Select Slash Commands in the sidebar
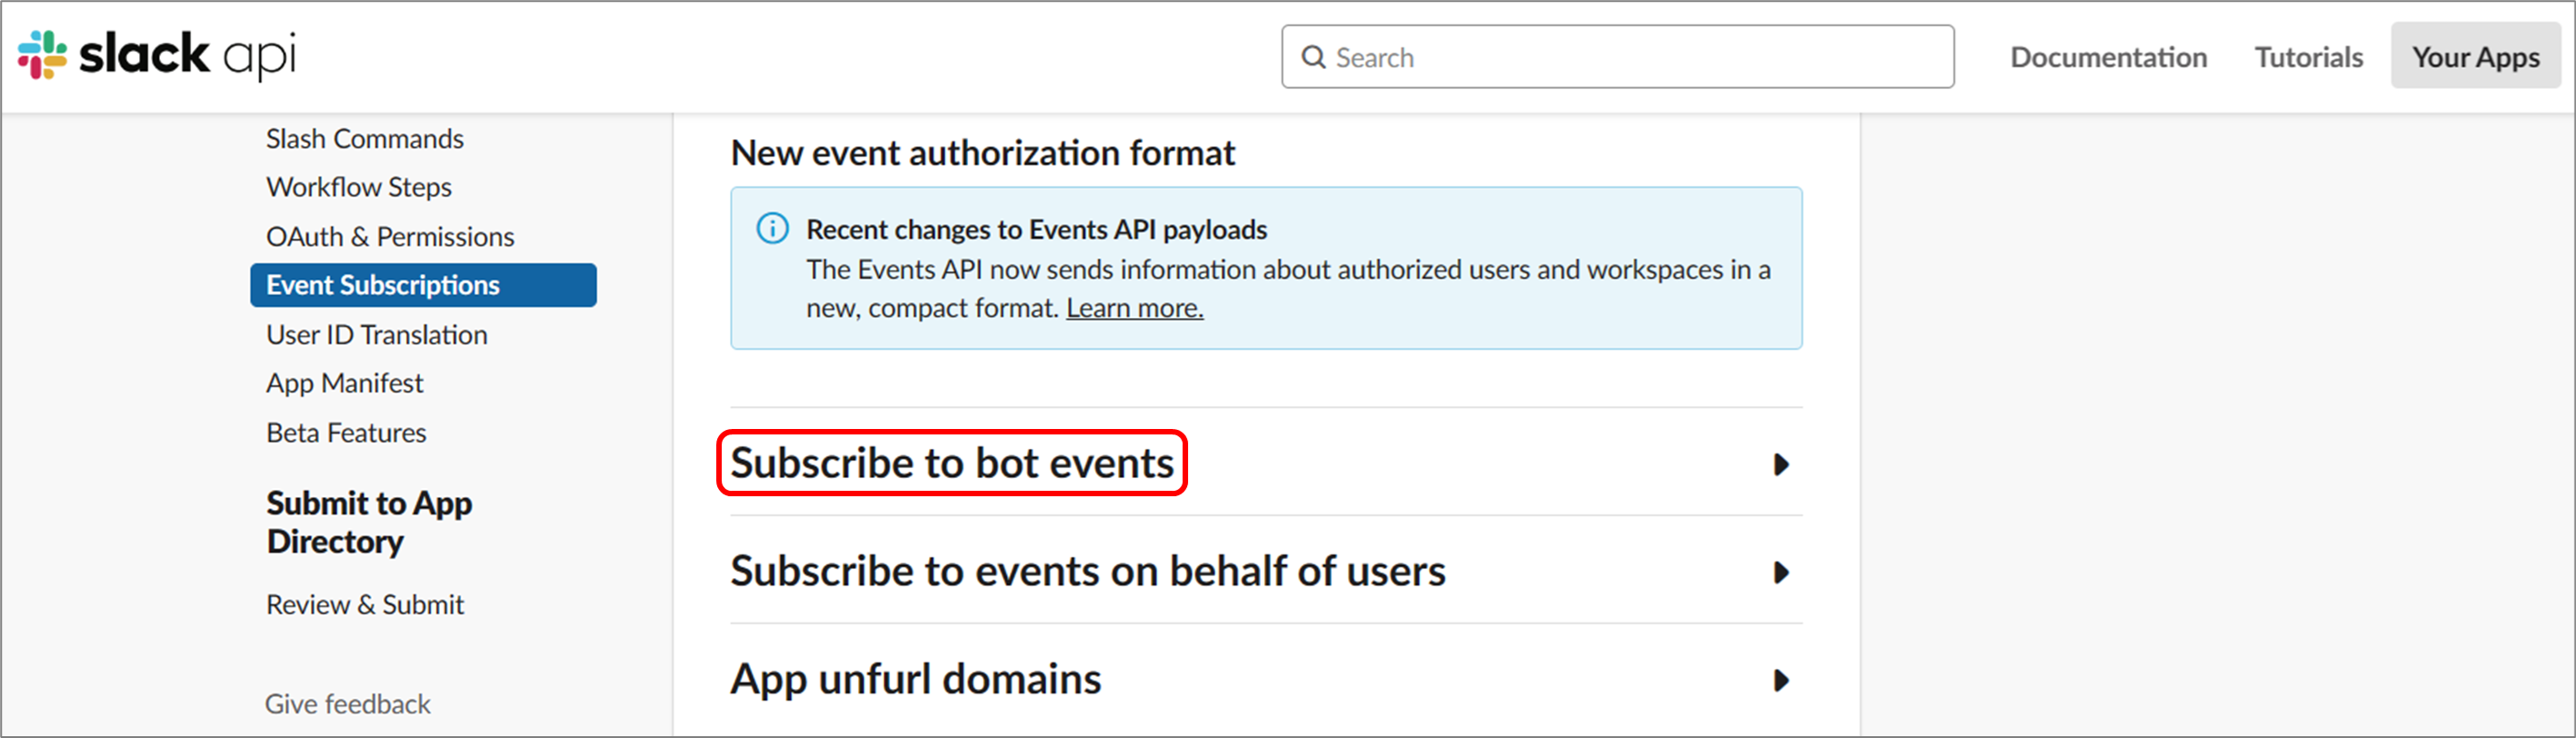 pyautogui.click(x=365, y=139)
